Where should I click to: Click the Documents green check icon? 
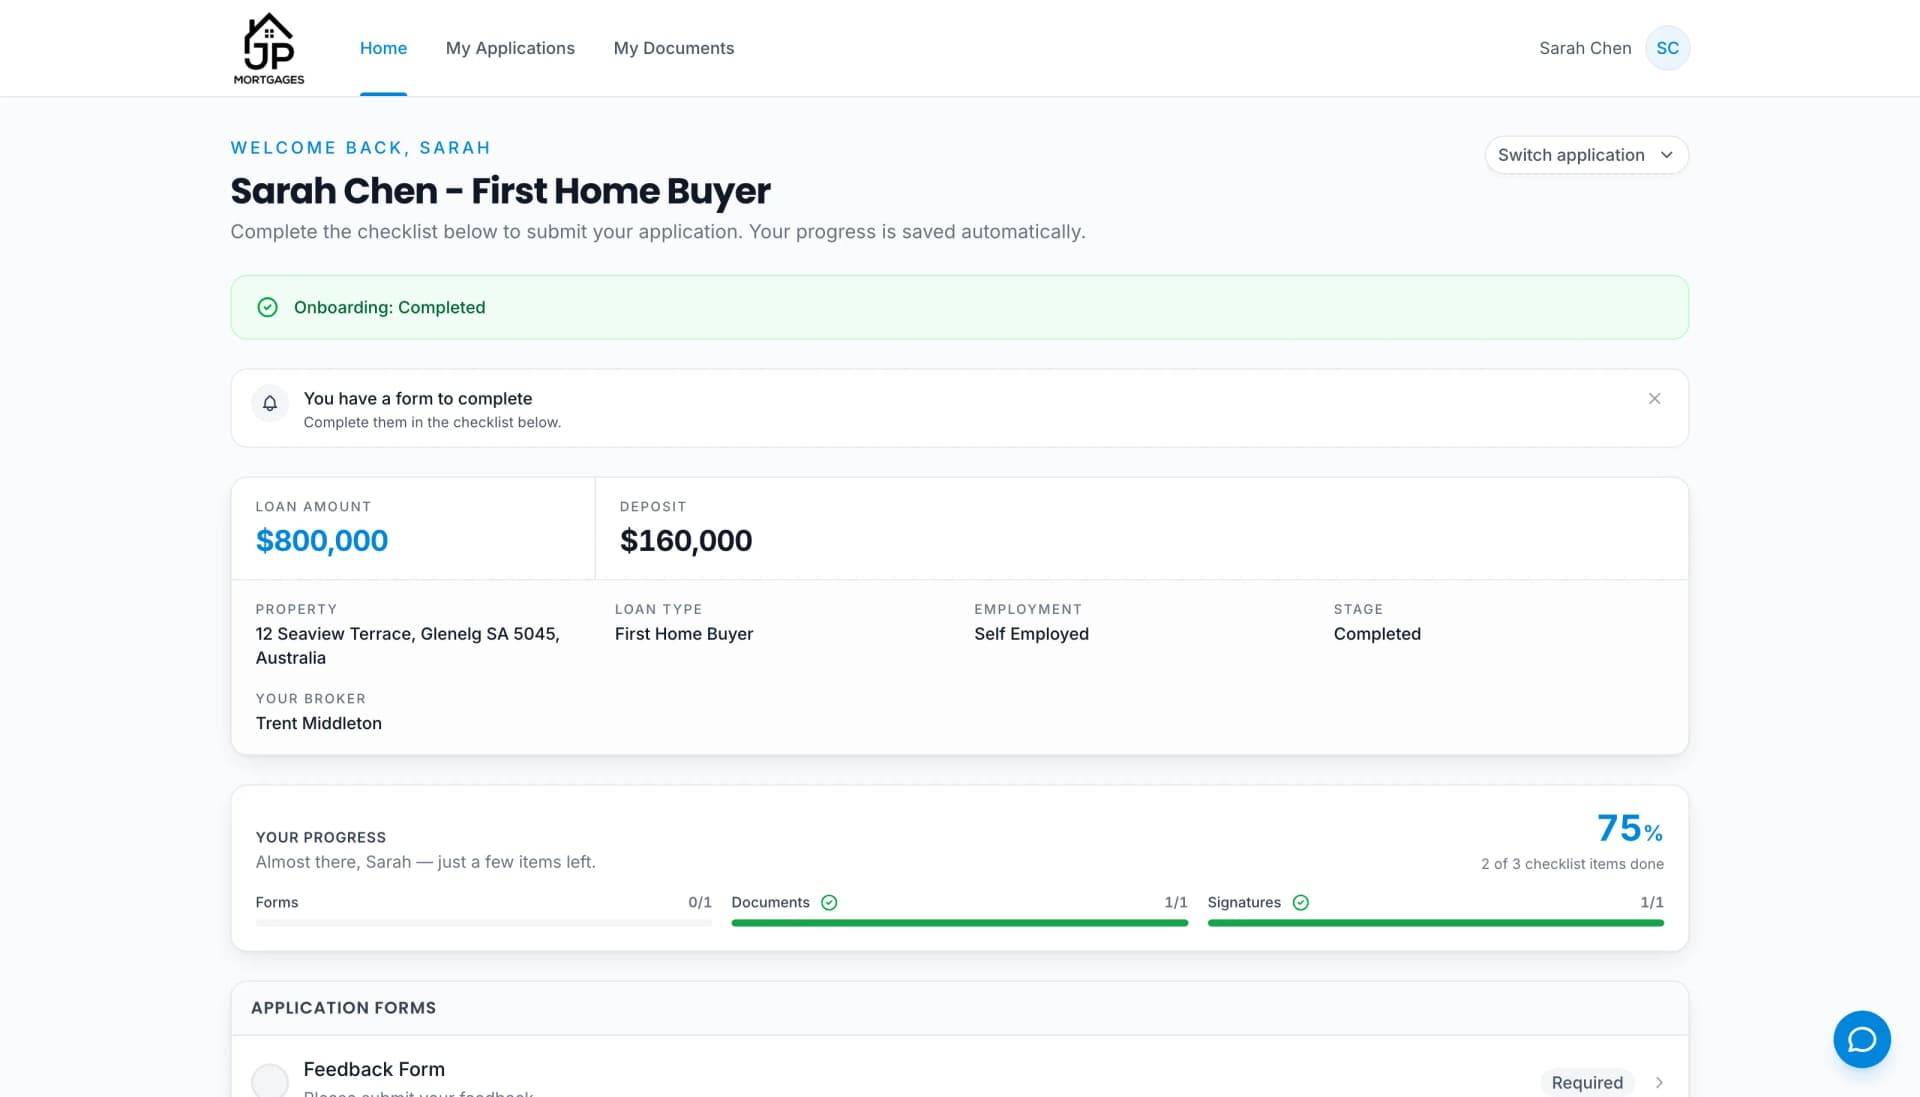click(x=829, y=902)
